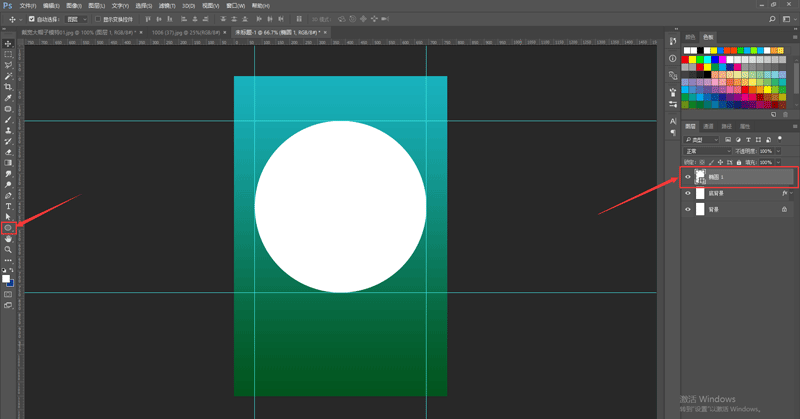Open the File menu
Viewport: 800px width, 419px height.
pyautogui.click(x=28, y=6)
